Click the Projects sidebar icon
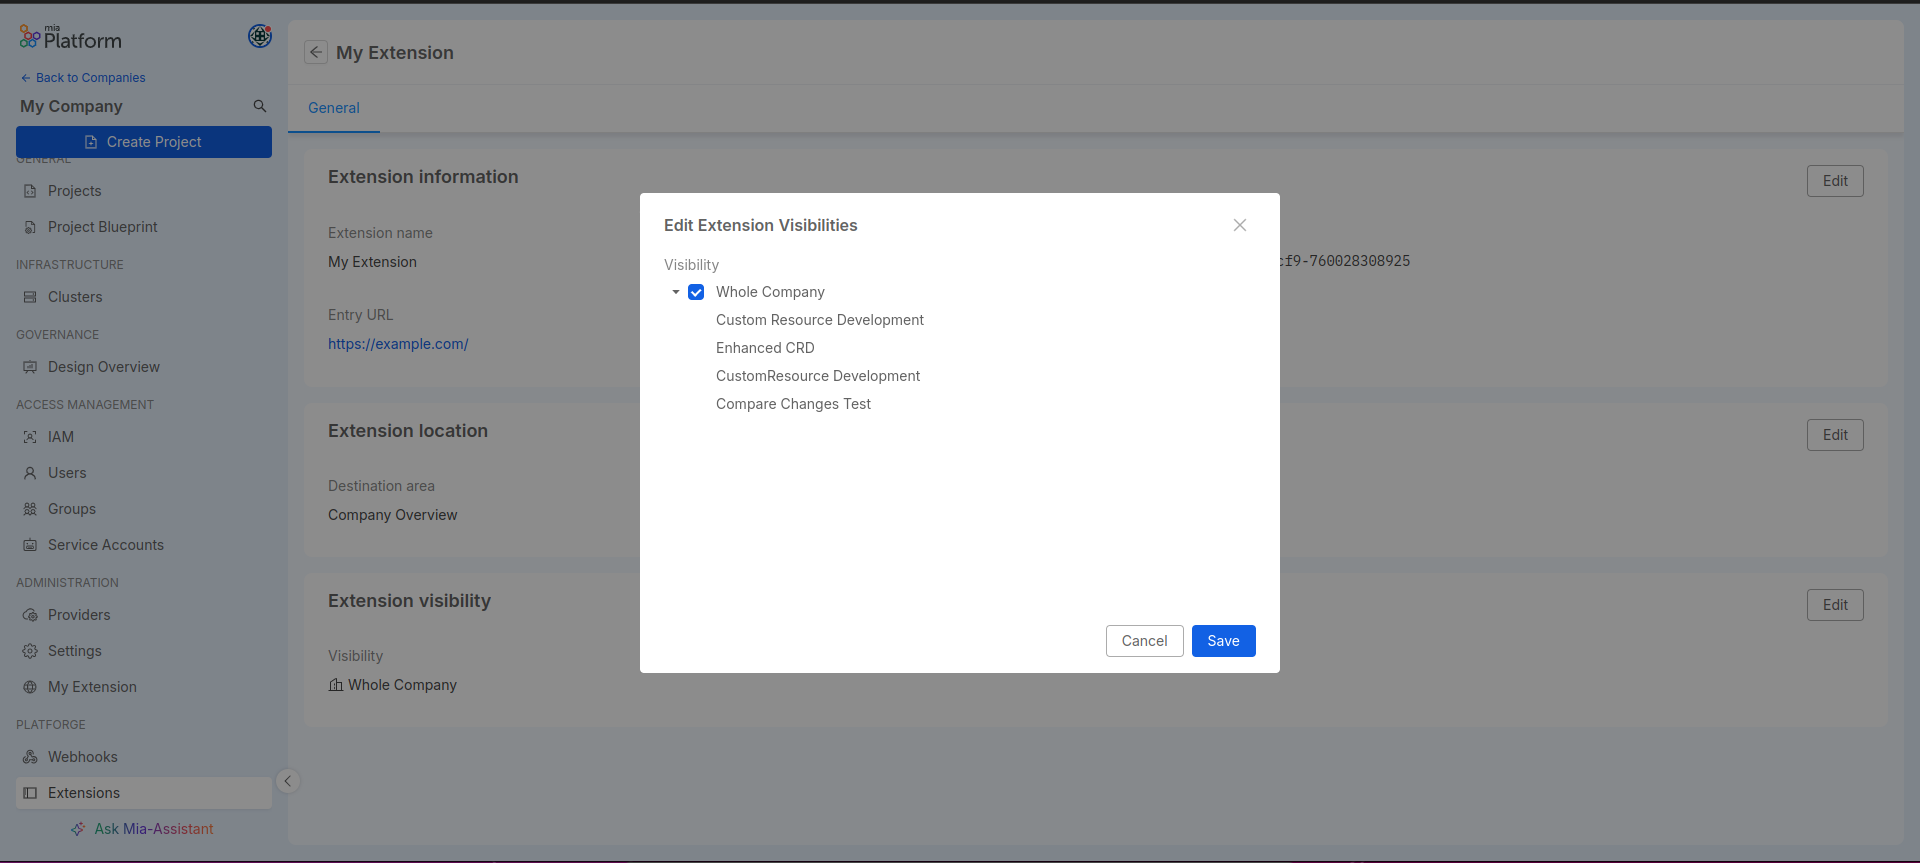This screenshot has width=1920, height=863. 30,191
